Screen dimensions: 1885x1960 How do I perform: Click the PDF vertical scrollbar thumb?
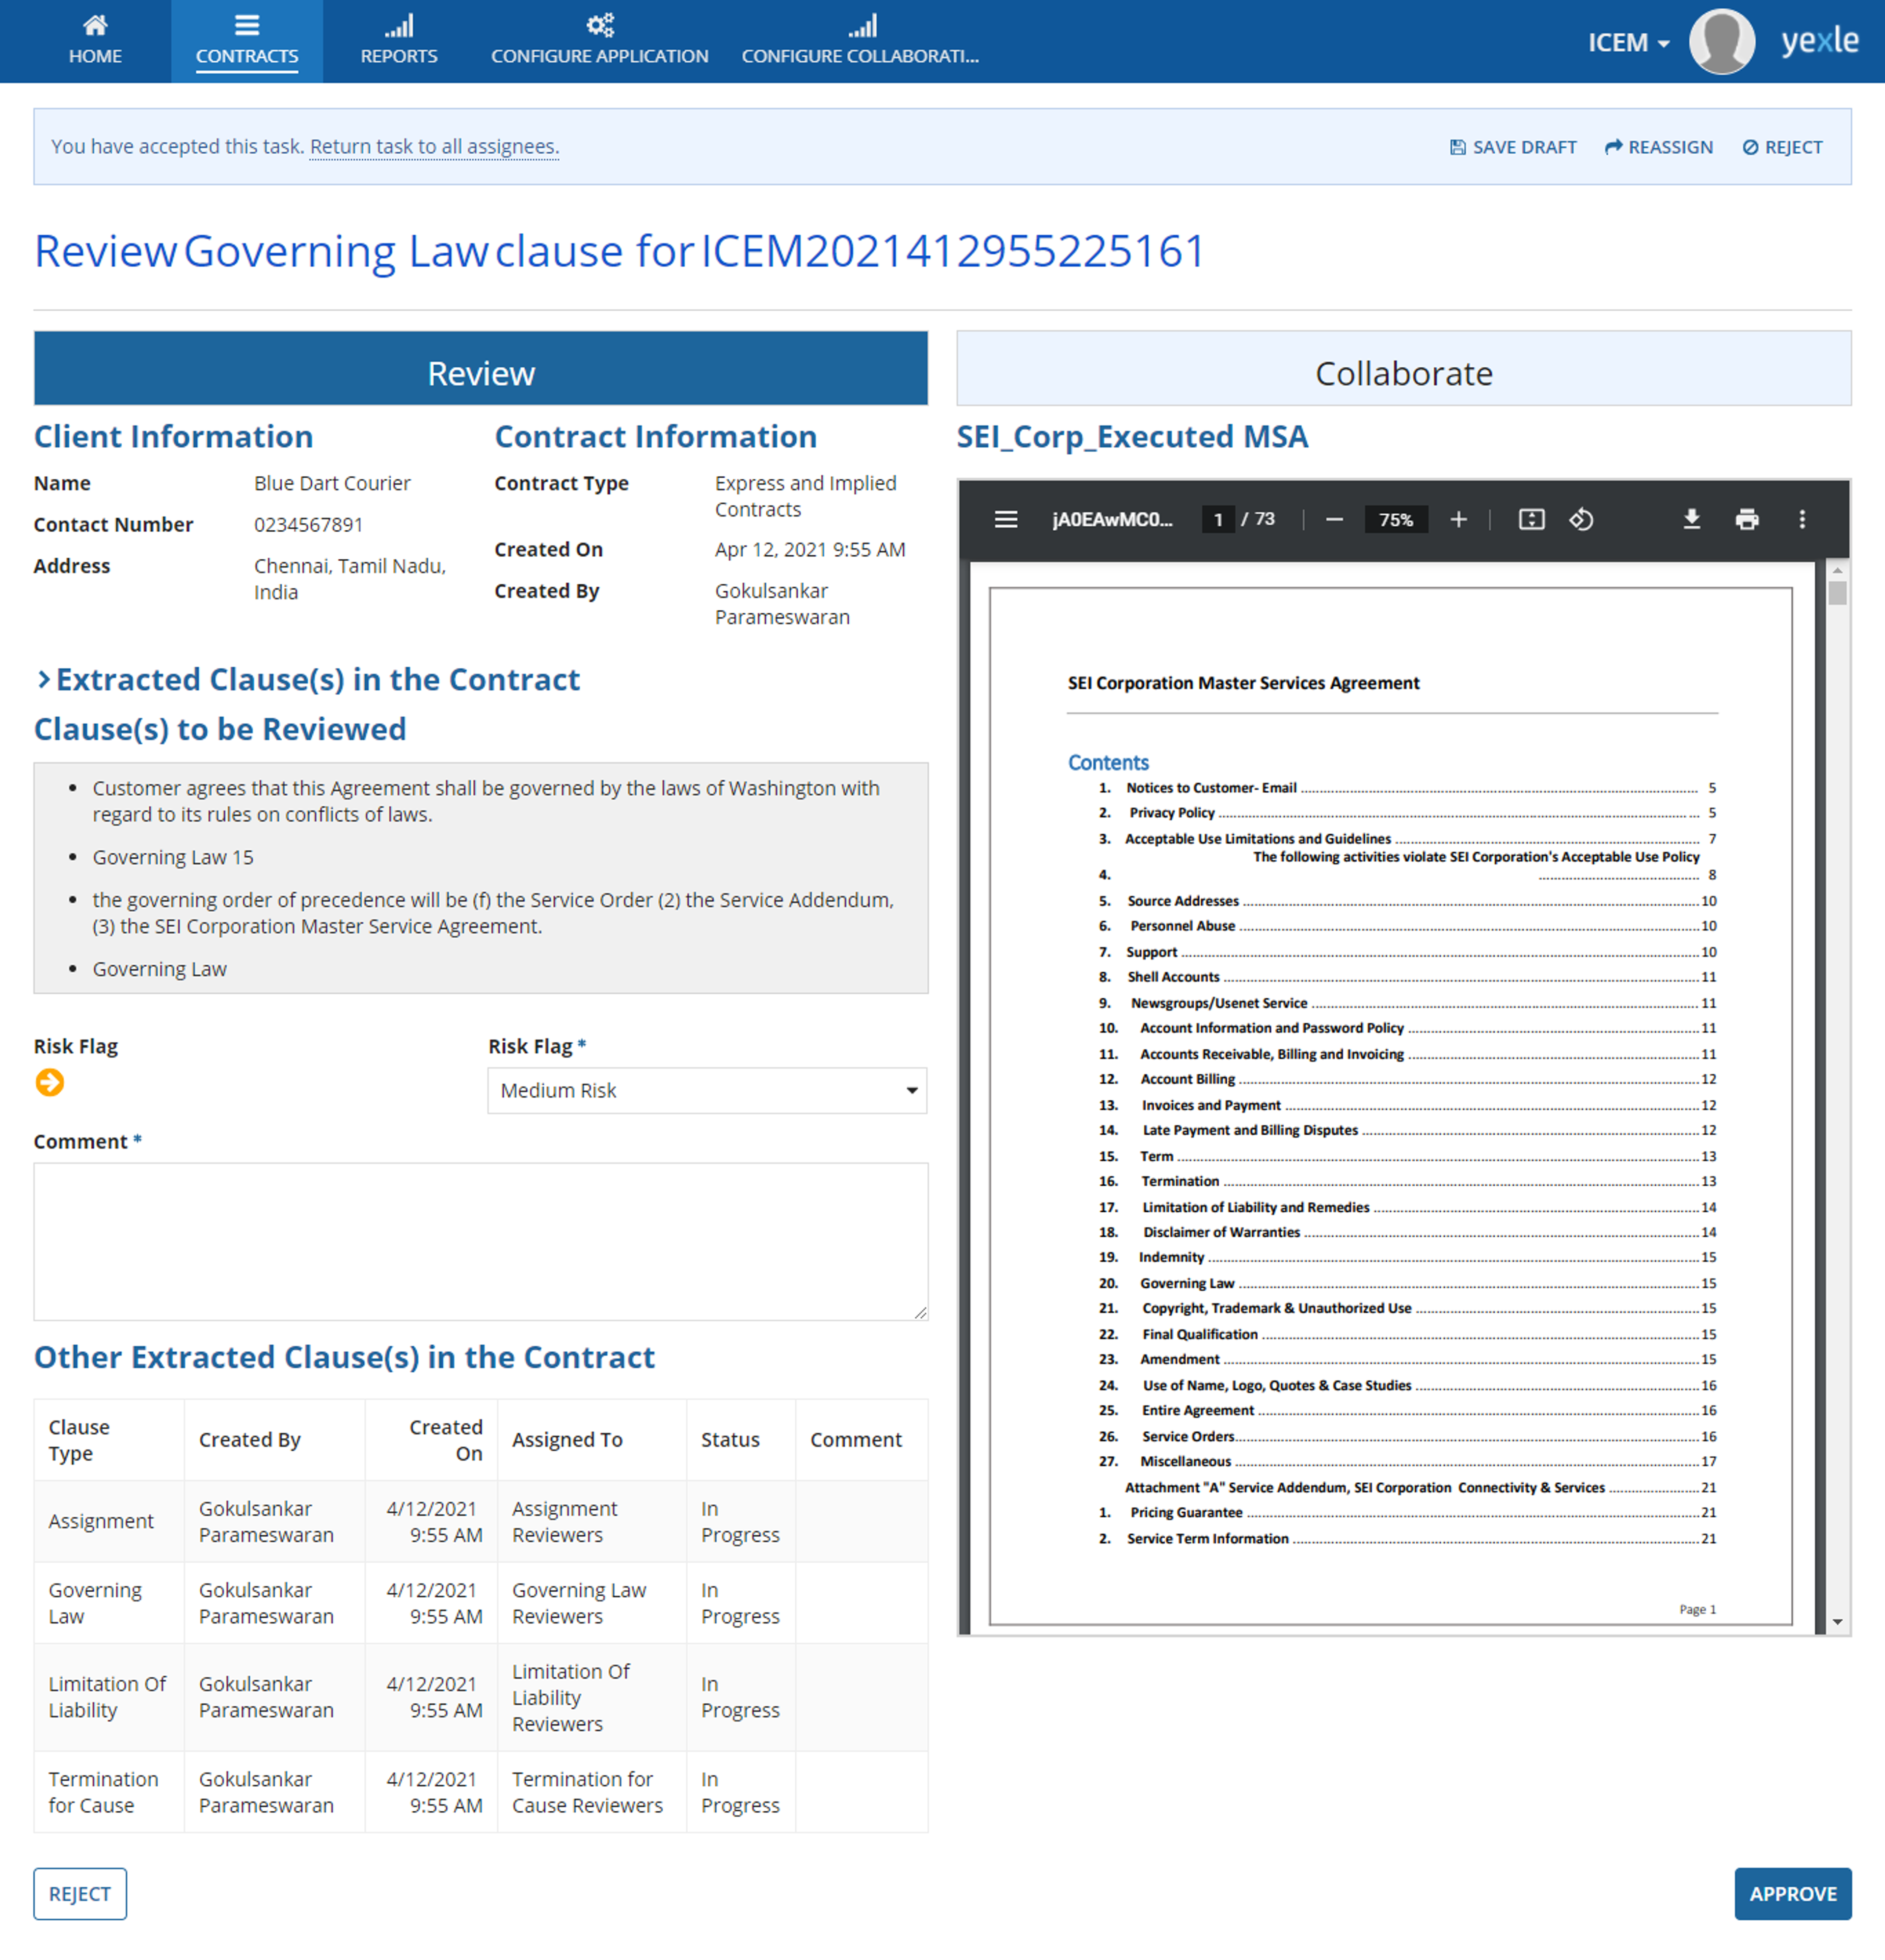click(1837, 593)
